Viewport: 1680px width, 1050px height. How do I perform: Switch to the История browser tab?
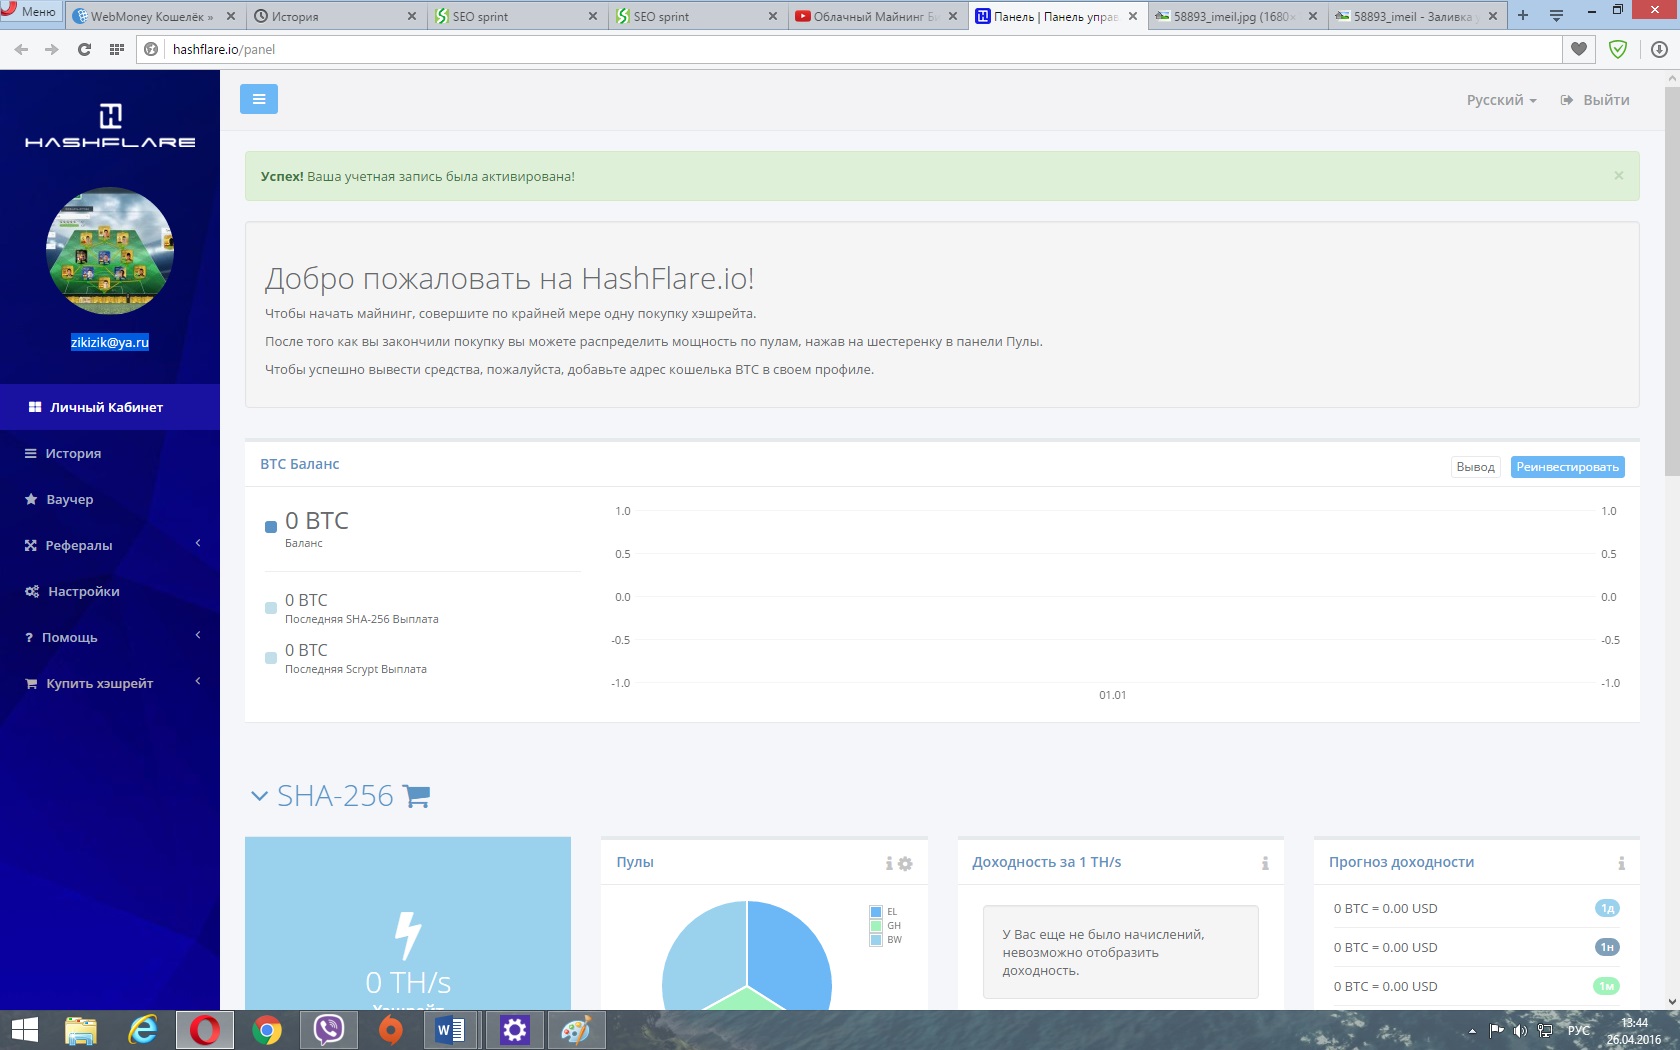[336, 16]
